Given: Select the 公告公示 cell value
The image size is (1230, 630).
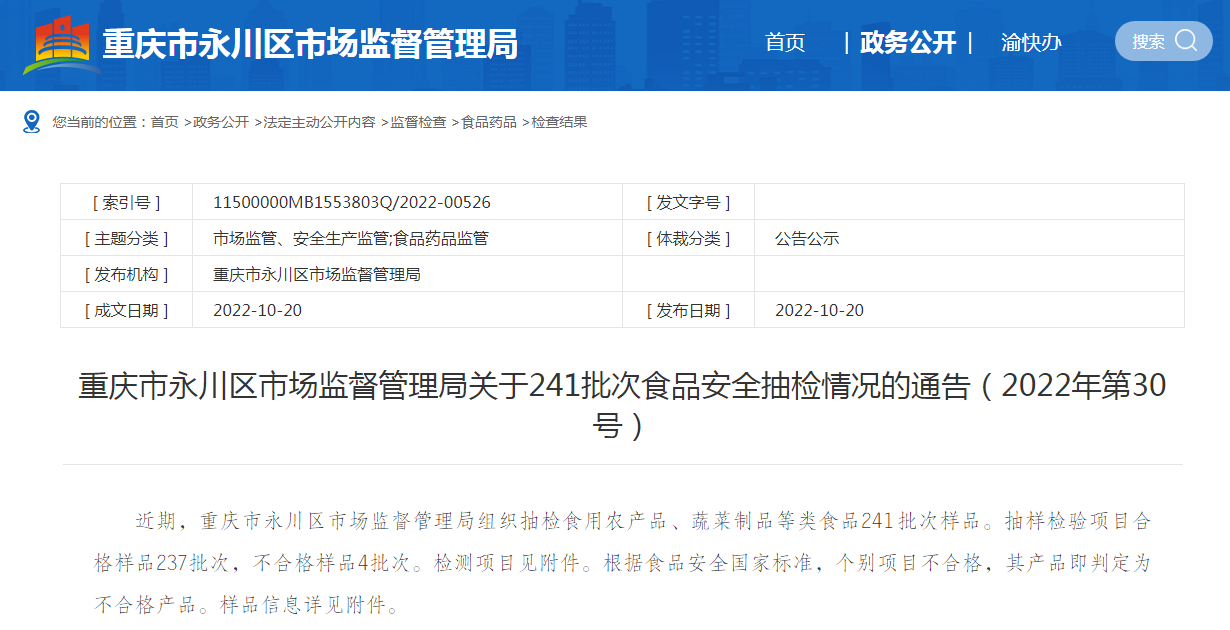Looking at the screenshot, I should (807, 238).
